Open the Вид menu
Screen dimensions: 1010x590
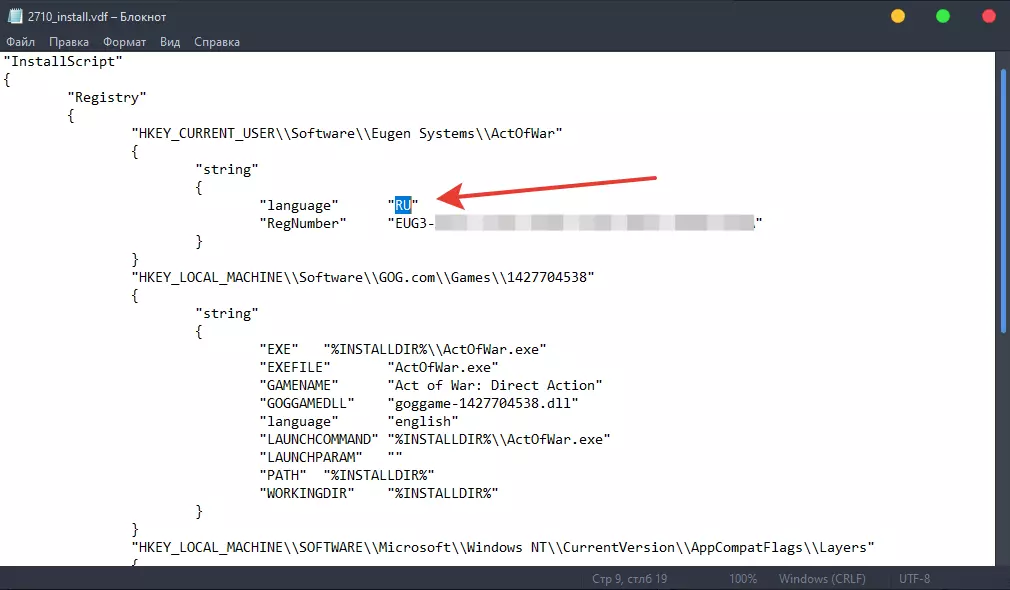point(170,42)
